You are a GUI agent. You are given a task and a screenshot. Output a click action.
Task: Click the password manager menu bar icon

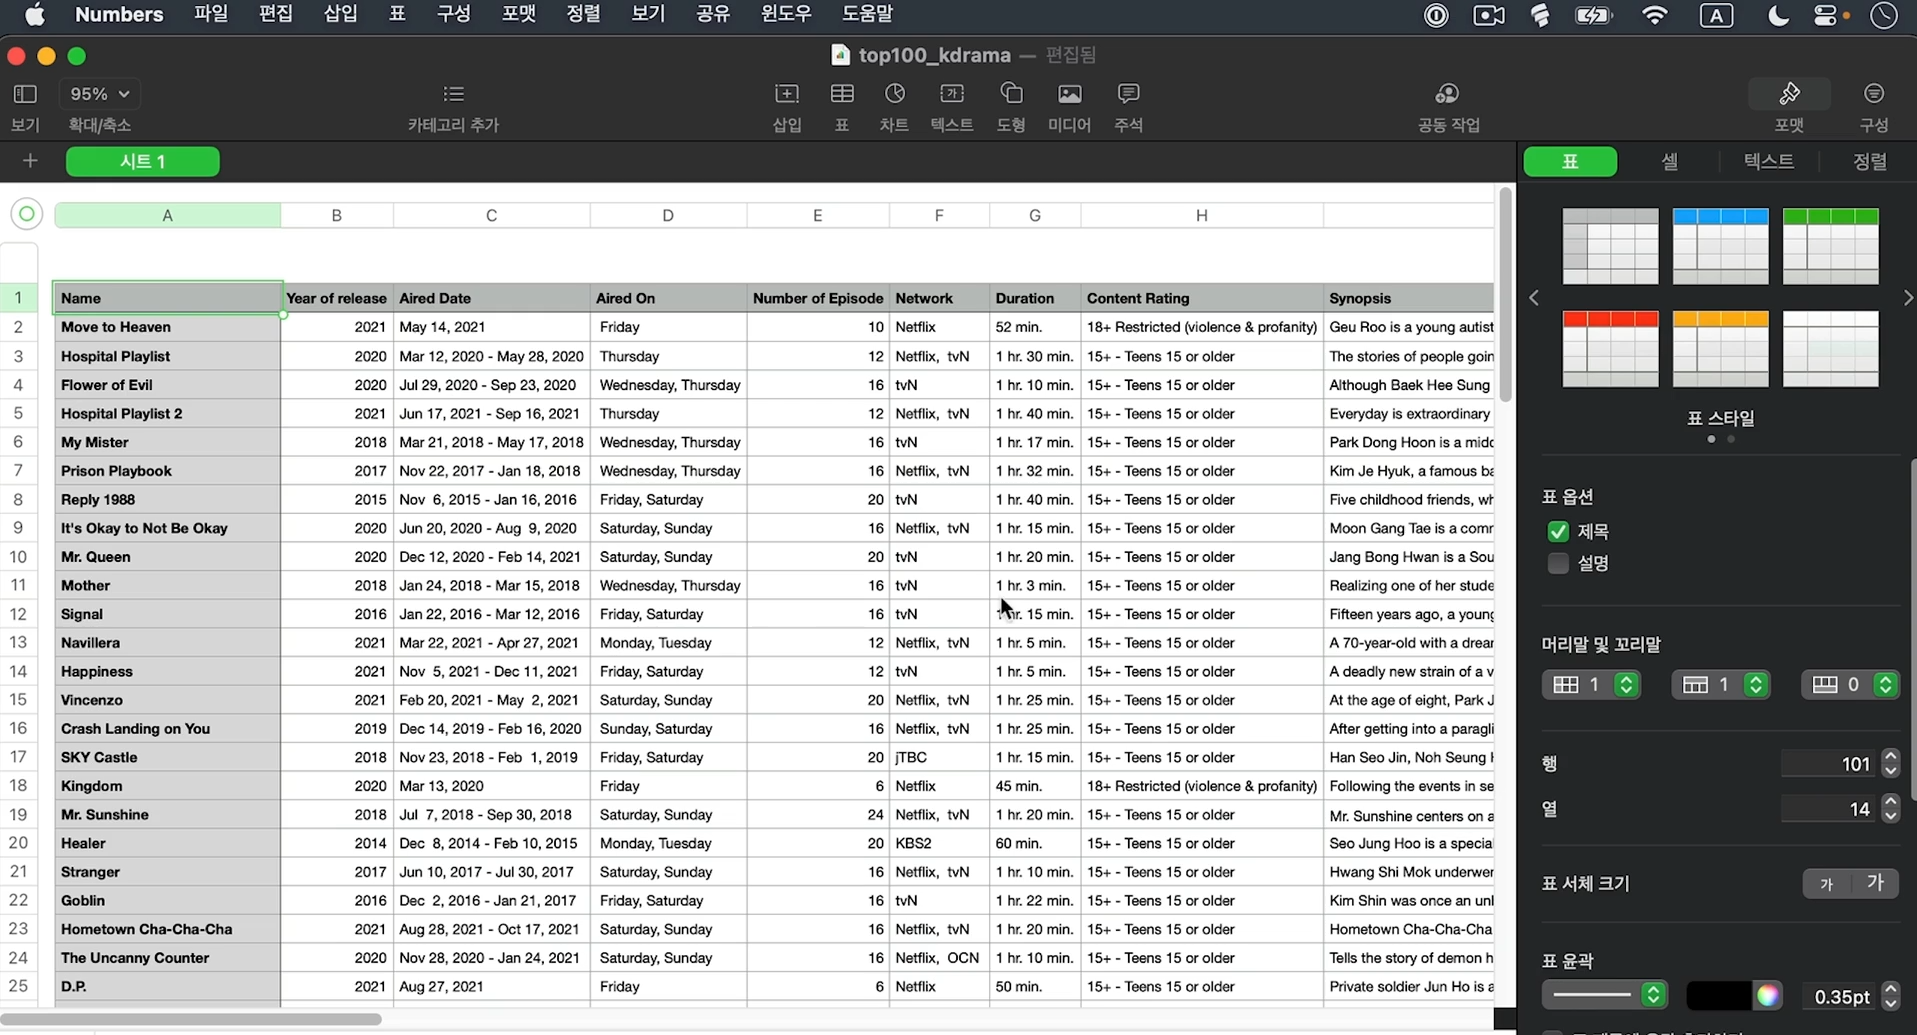[x=1436, y=15]
